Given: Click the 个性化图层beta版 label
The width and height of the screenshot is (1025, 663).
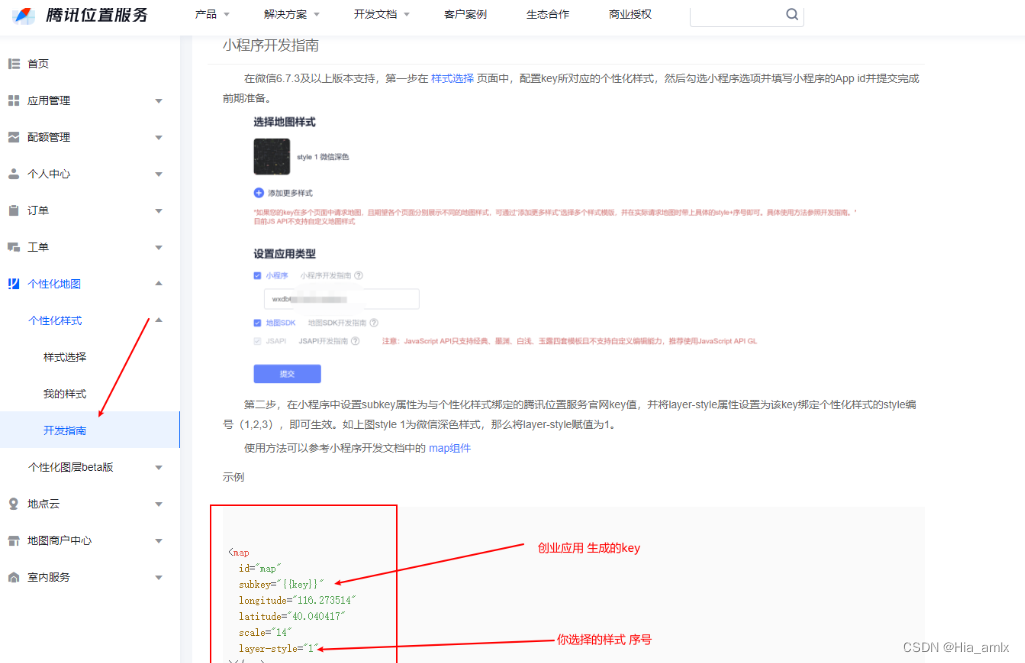Looking at the screenshot, I should [71, 467].
